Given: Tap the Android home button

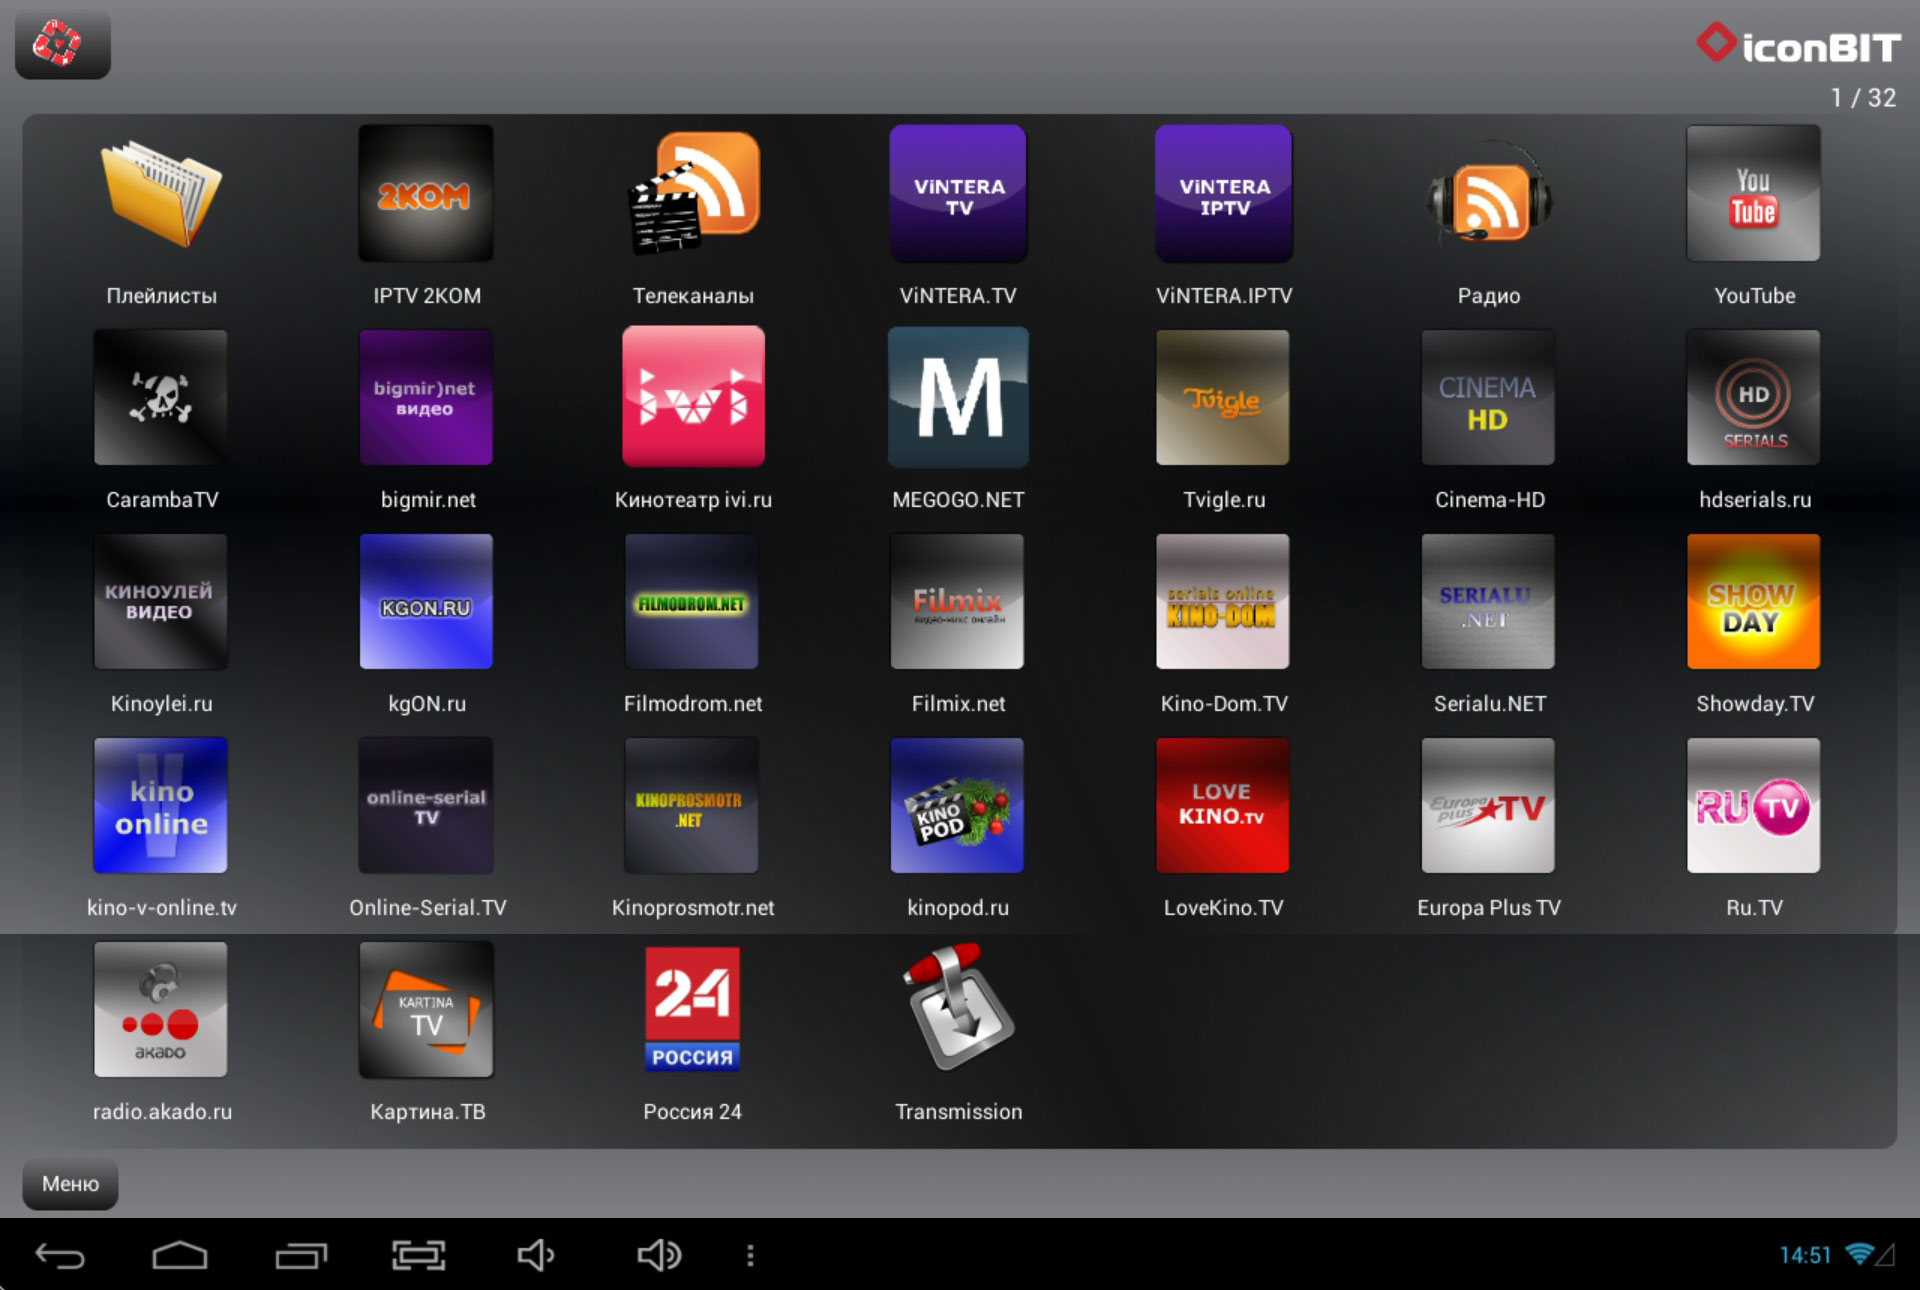Looking at the screenshot, I should click(x=180, y=1255).
